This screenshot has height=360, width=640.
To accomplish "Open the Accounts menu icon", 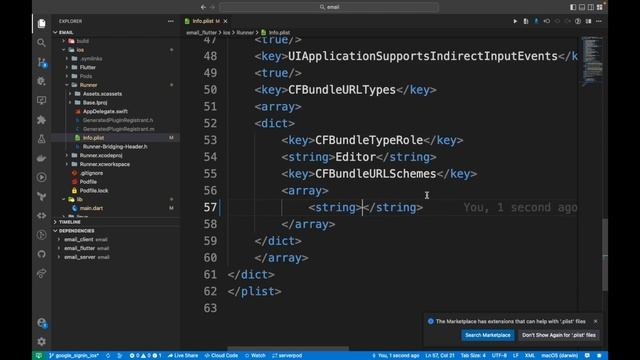I will tap(42, 323).
